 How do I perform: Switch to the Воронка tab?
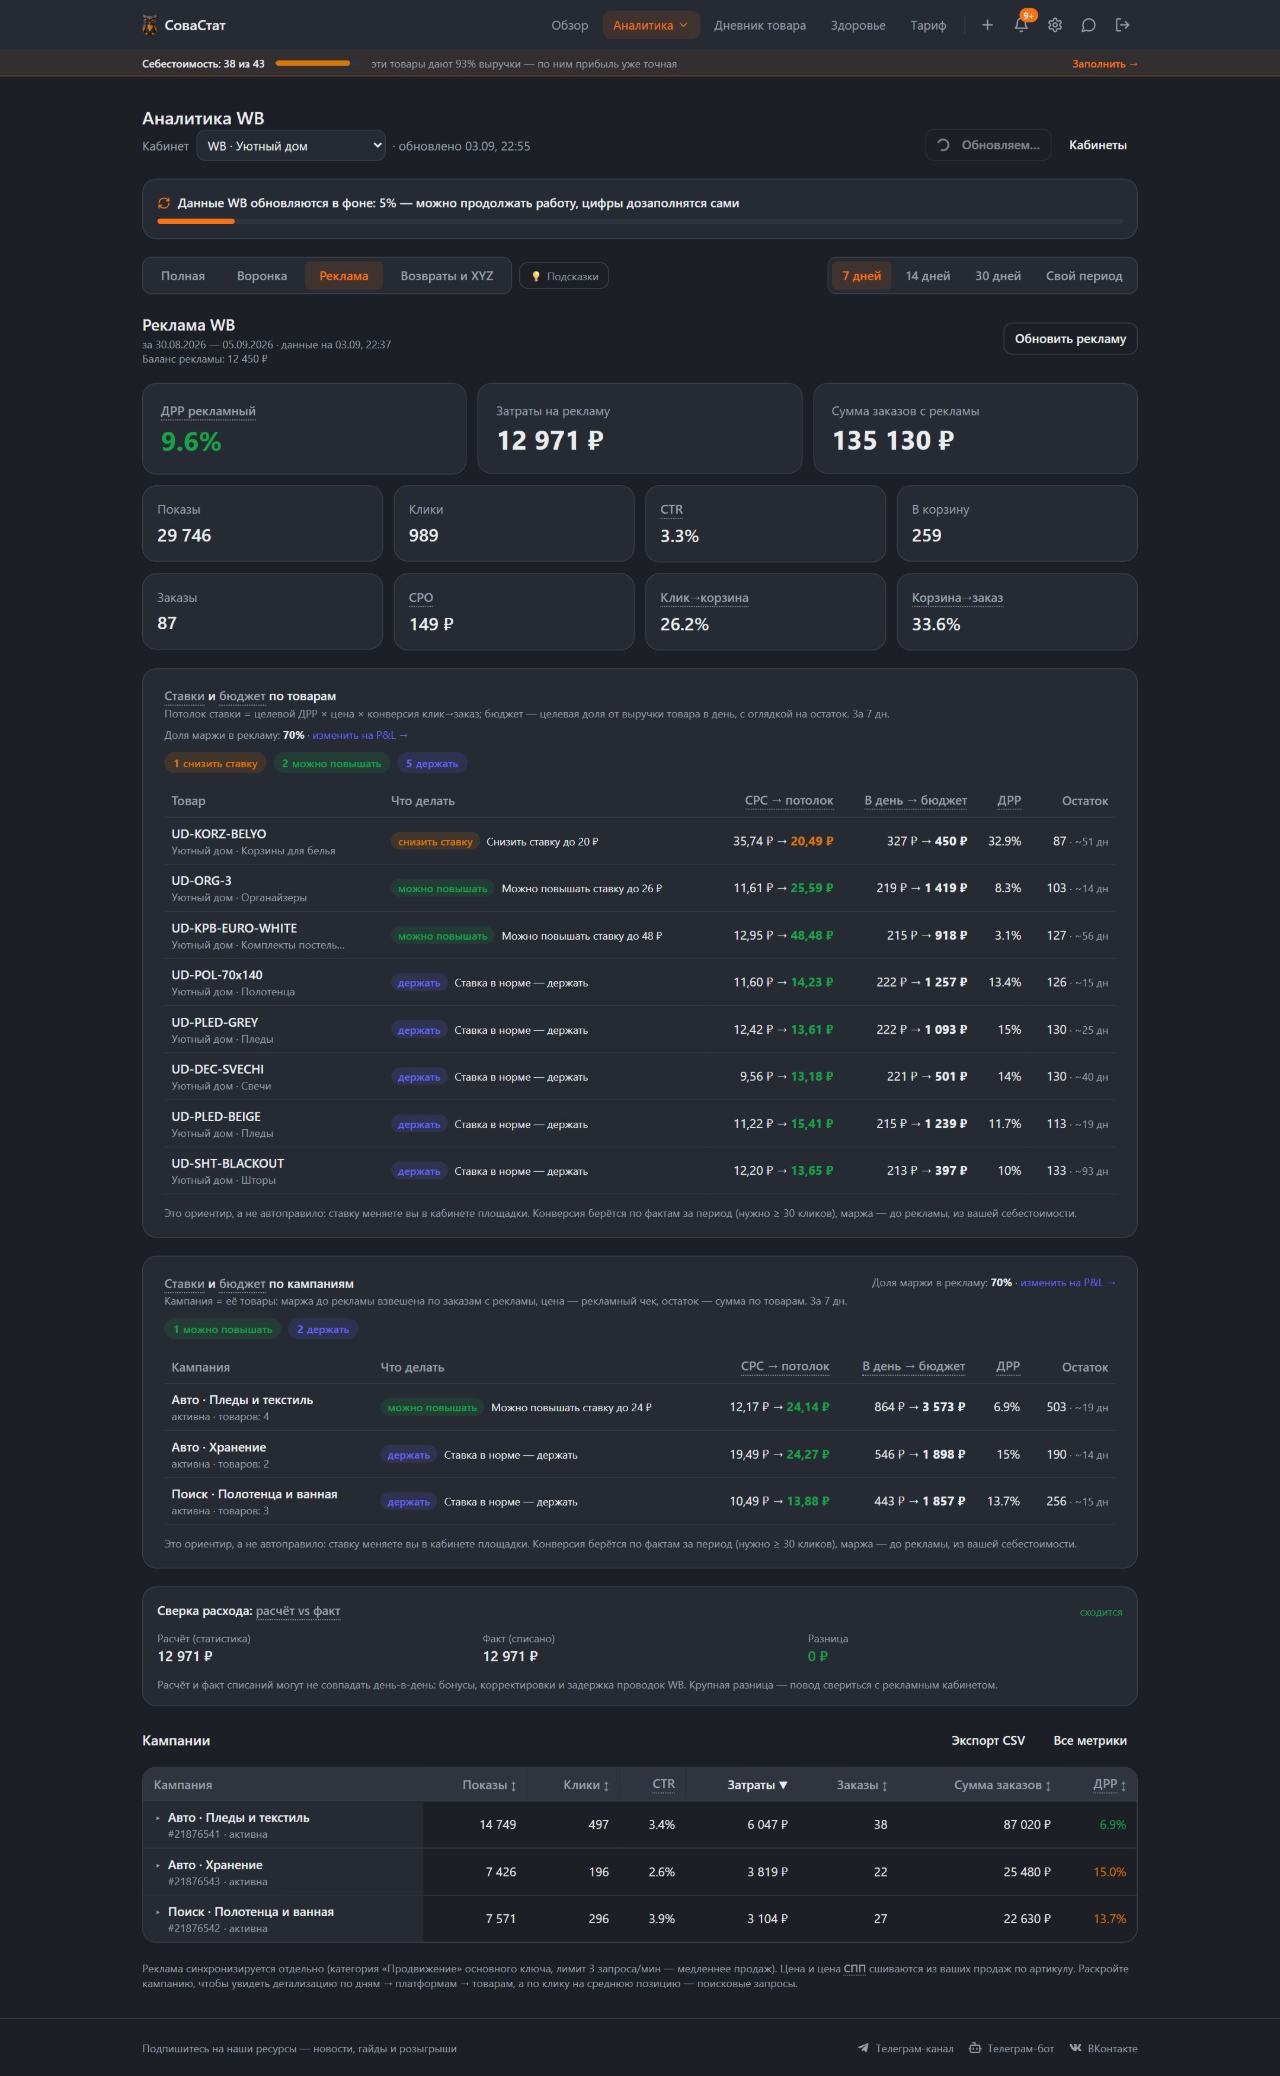[262, 276]
